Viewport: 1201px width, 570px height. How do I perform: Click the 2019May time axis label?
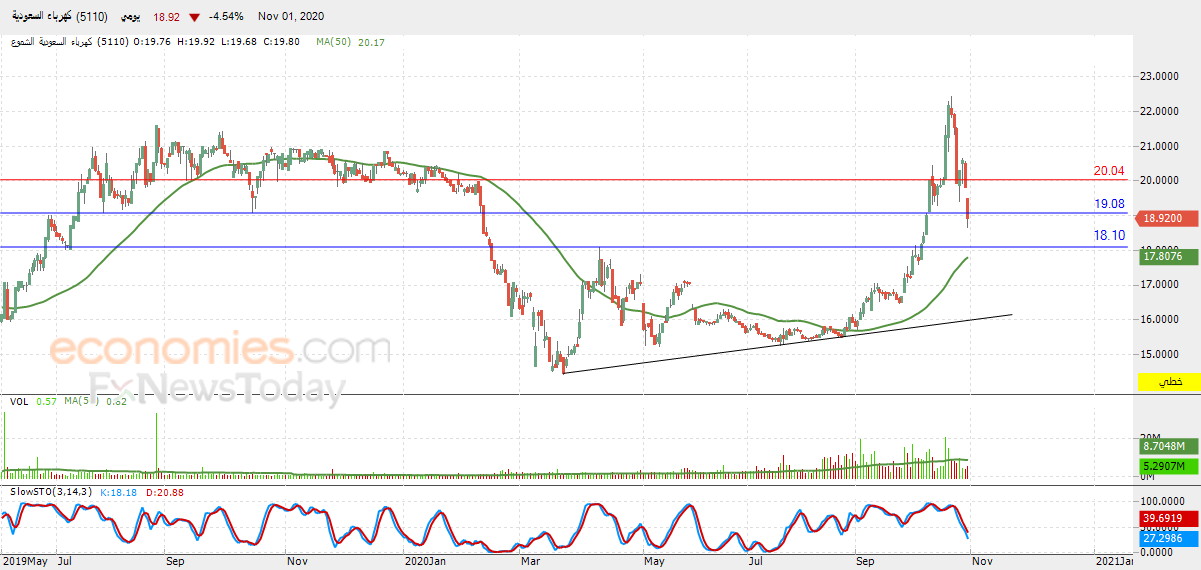point(24,562)
